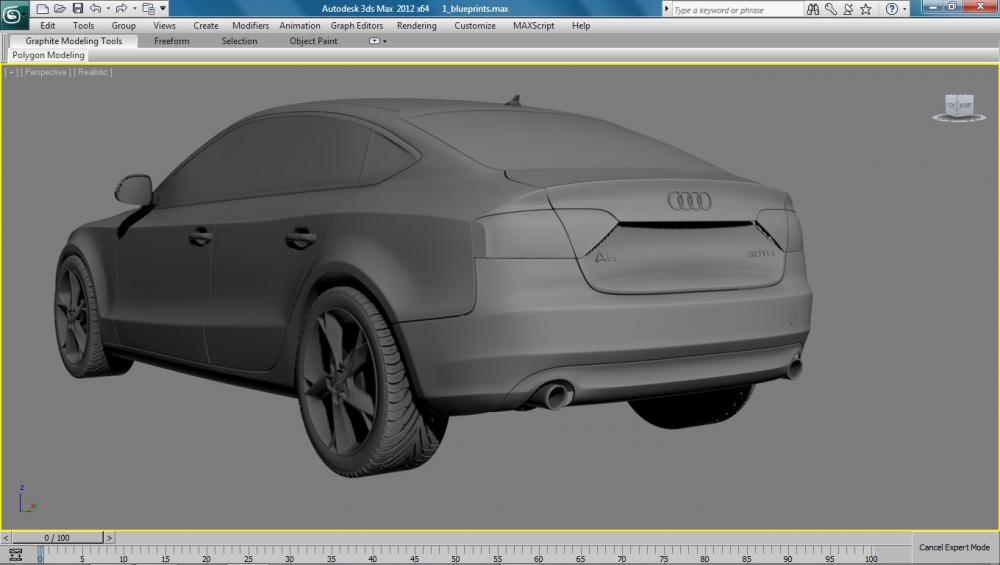Open the Modifiers menu
The height and width of the screenshot is (565, 1000).
[x=250, y=26]
